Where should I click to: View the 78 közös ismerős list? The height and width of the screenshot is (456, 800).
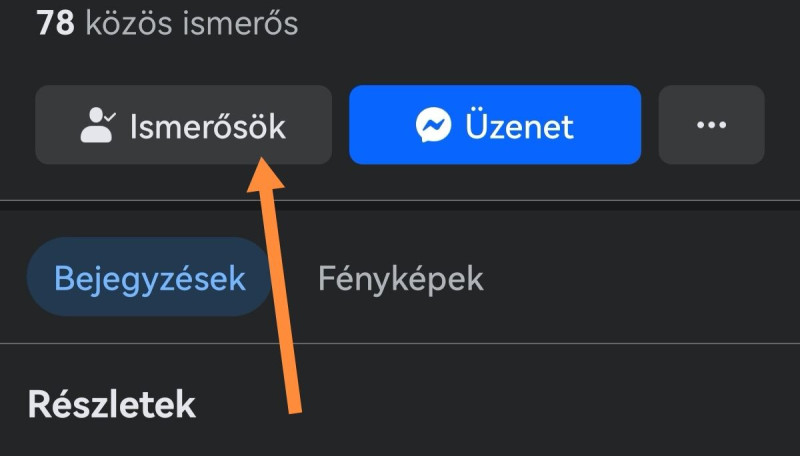[x=167, y=23]
